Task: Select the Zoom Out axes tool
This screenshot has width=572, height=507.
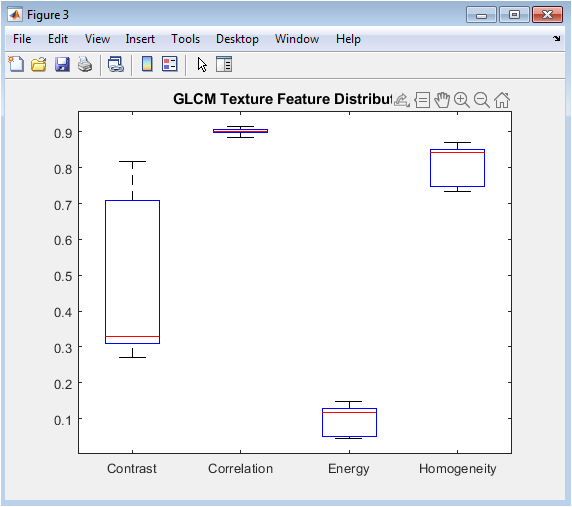Action: tap(482, 100)
